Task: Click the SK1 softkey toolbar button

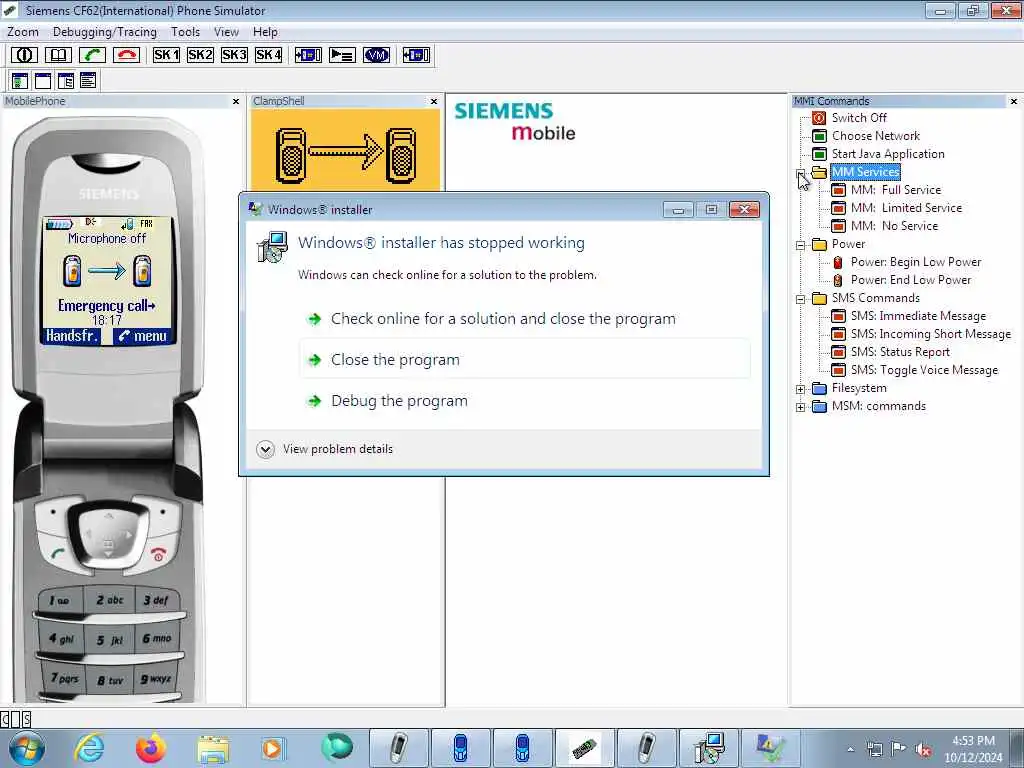Action: 166,55
